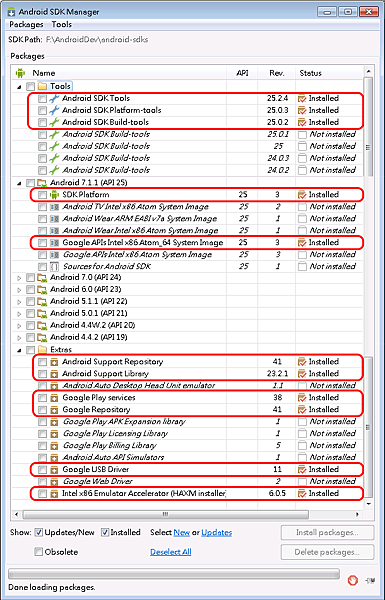
Task: Expand the Android 5.0.1 (API 21) group
Action: click(x=20, y=314)
